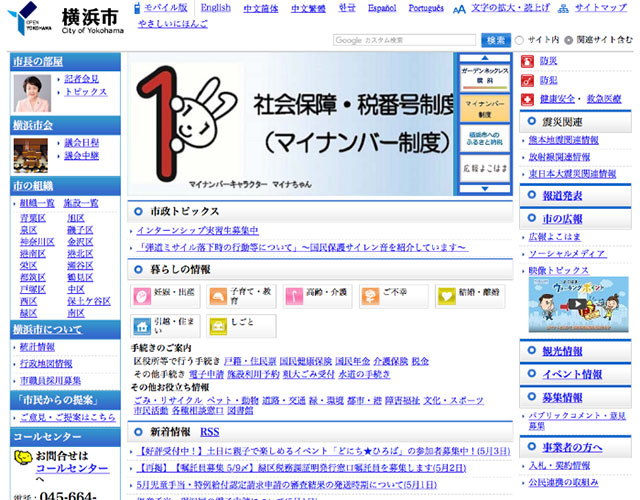Select the 関連サイト含む radio button
The width and height of the screenshot is (640, 500).
pos(568,40)
